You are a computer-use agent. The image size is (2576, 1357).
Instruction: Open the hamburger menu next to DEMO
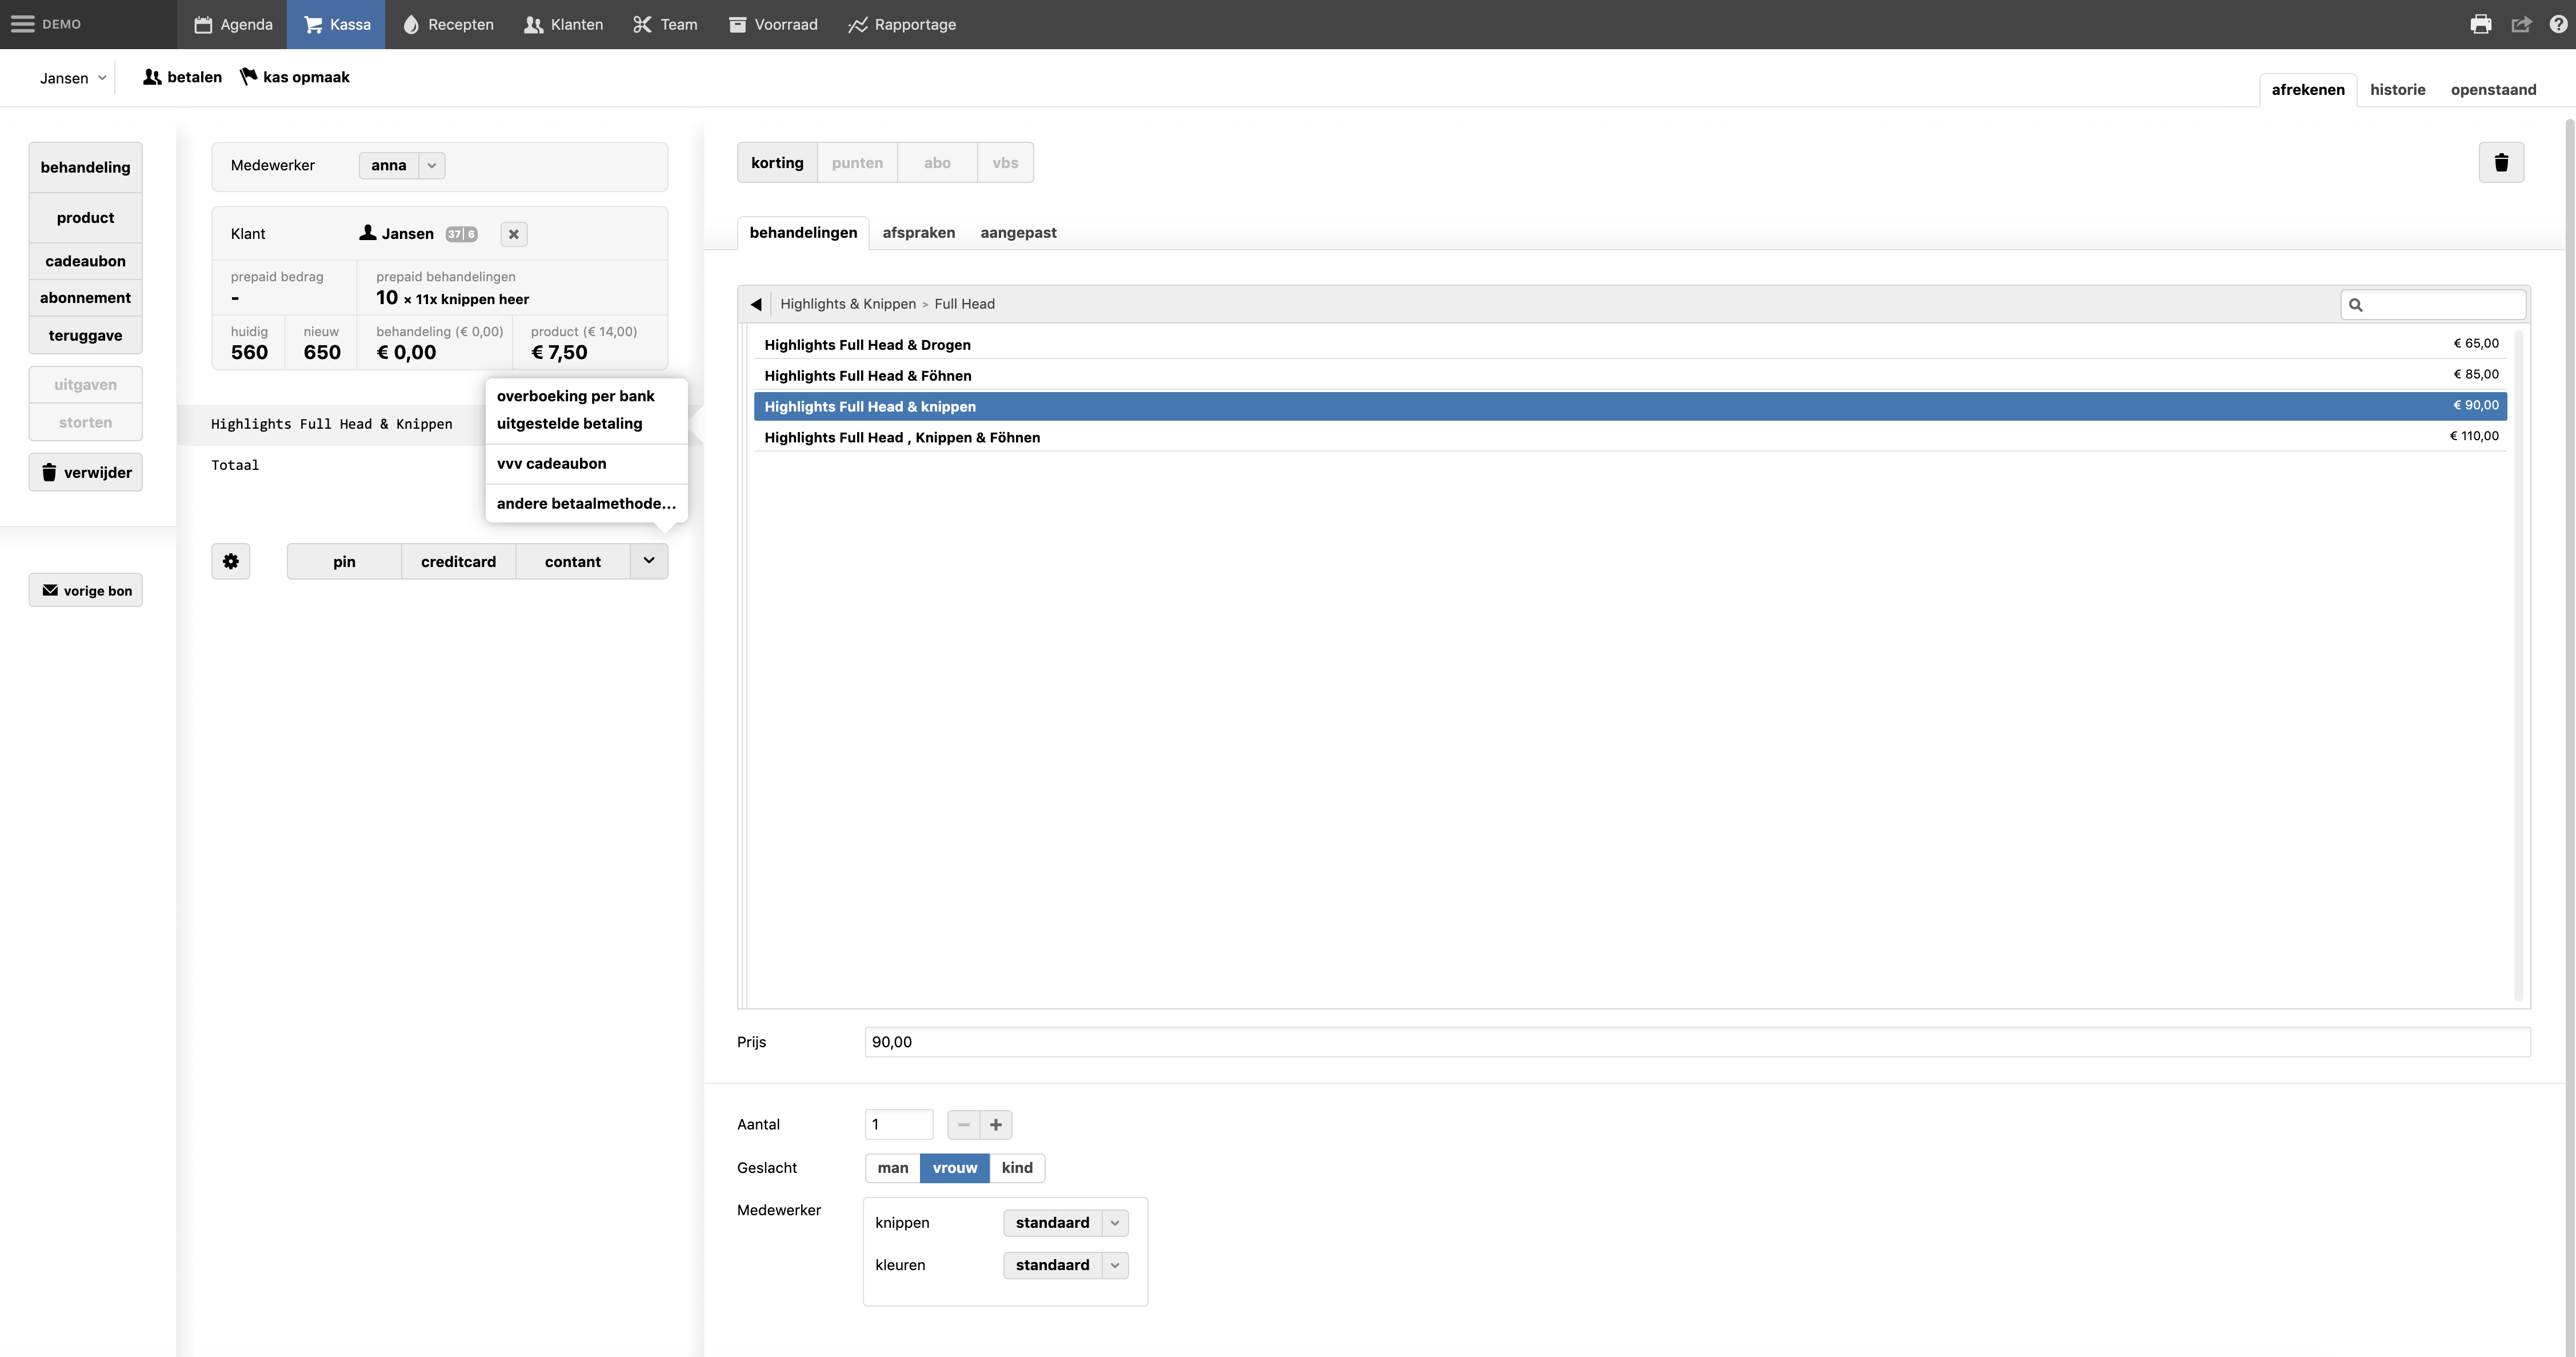coord(22,24)
